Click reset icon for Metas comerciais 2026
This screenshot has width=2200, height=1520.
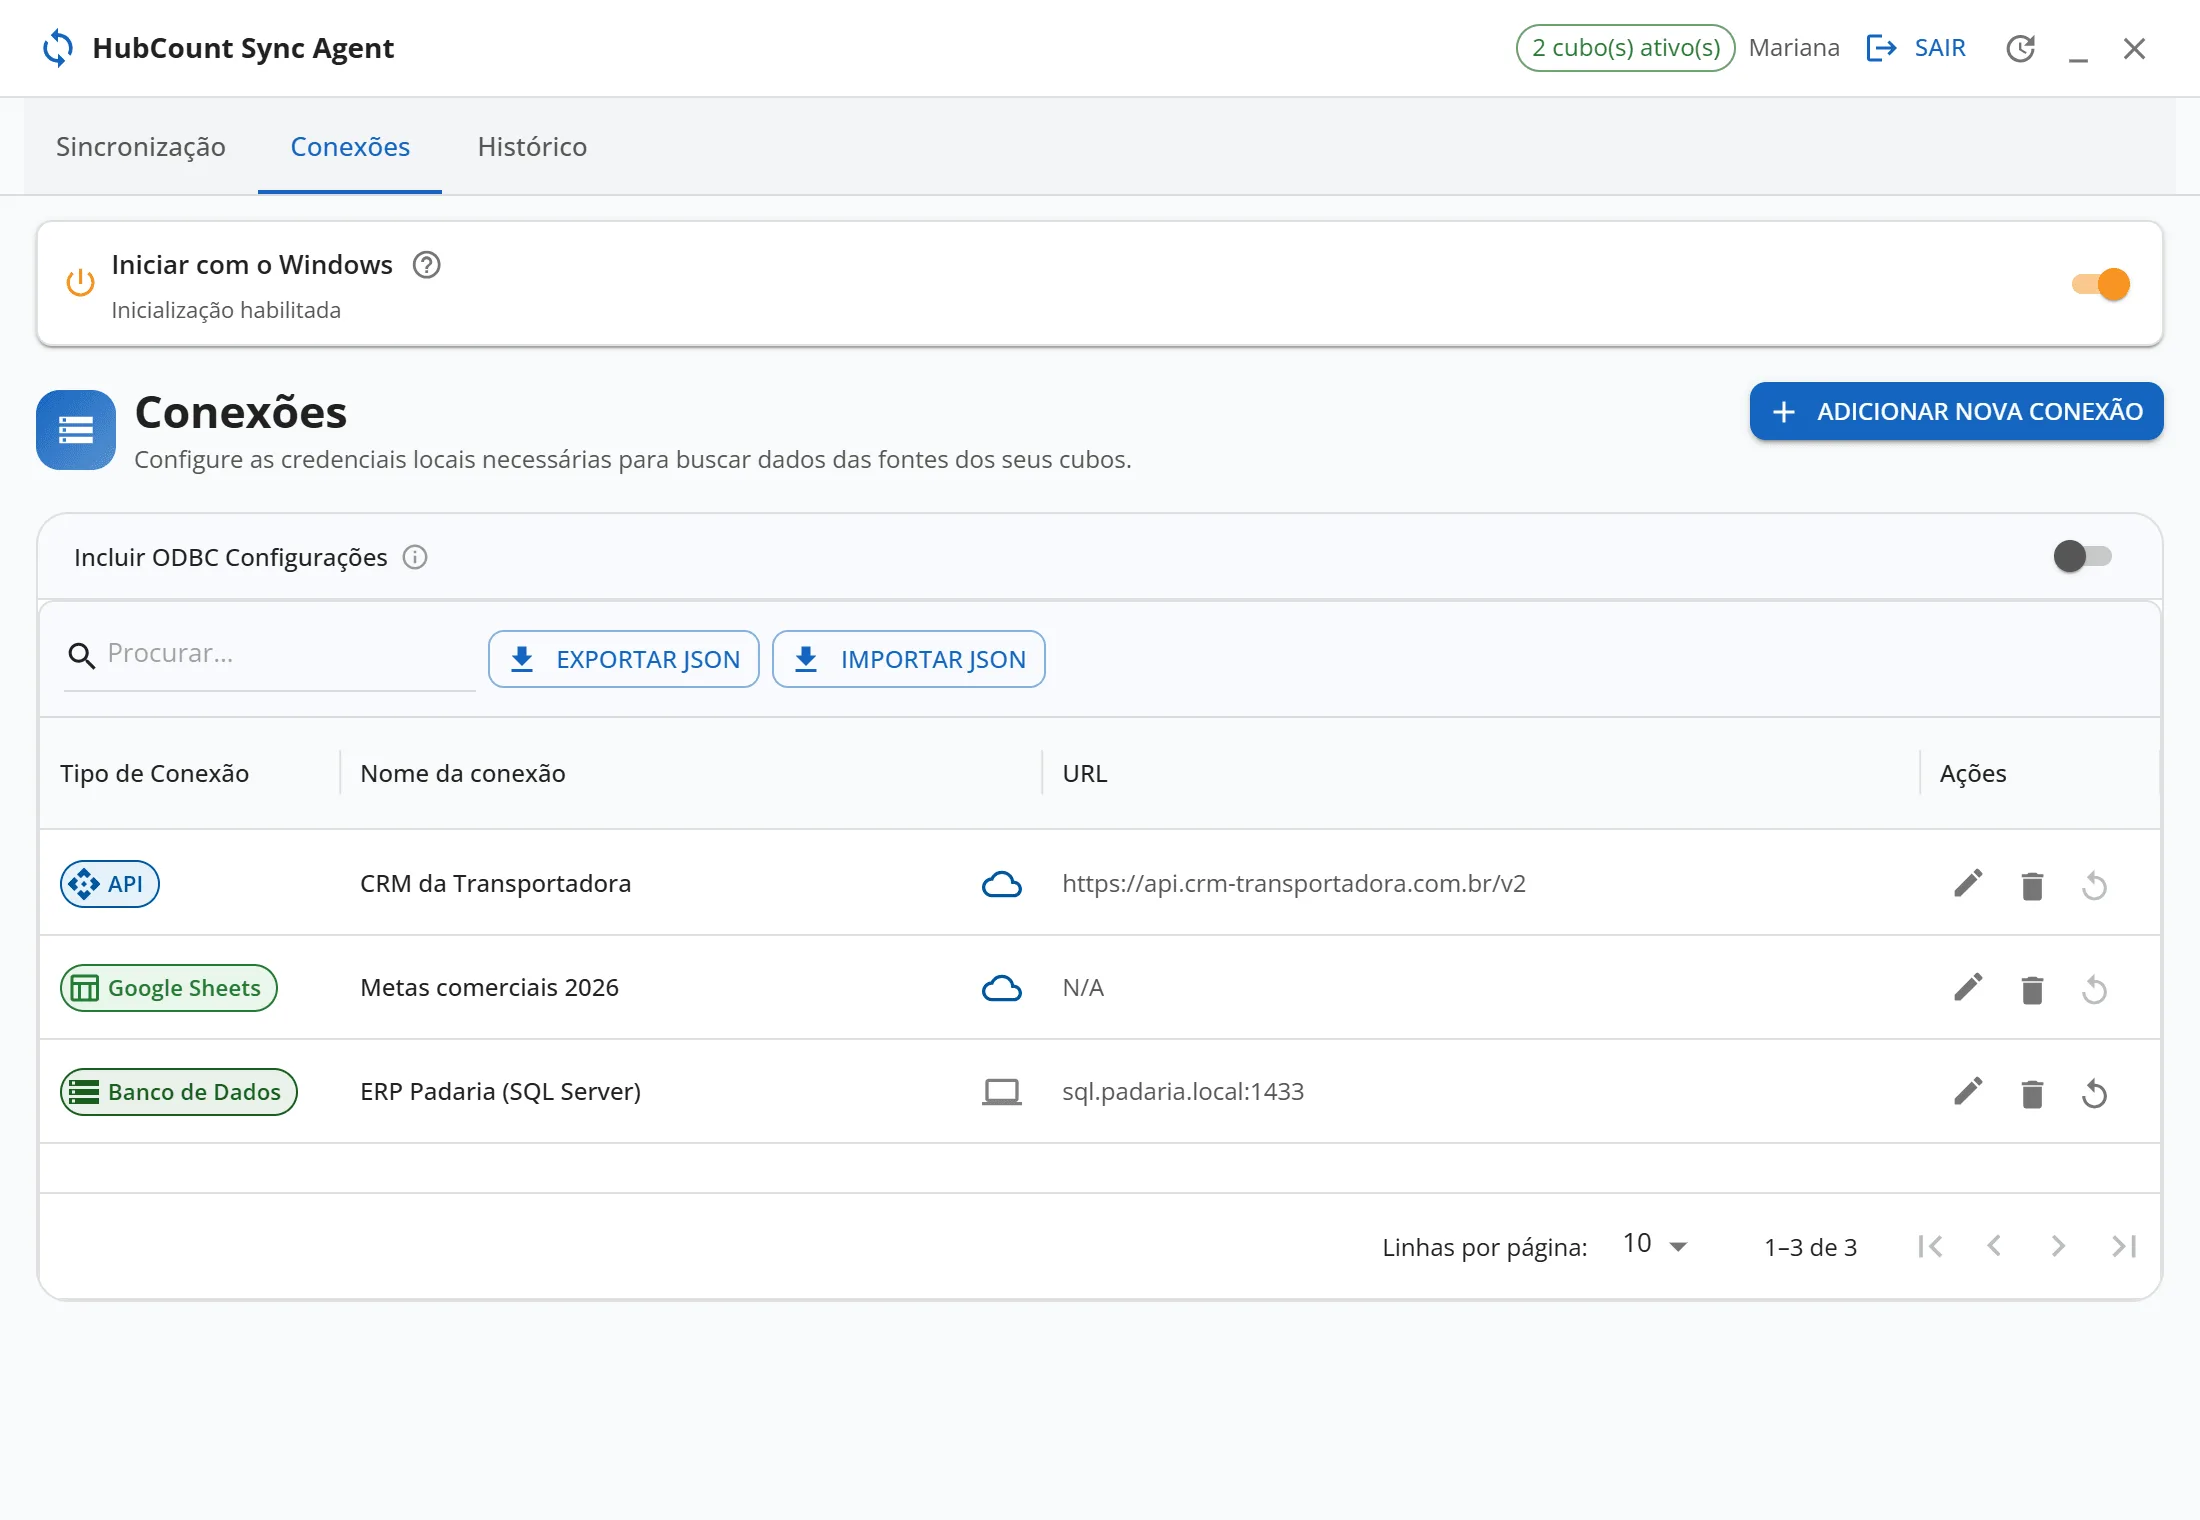[2094, 990]
